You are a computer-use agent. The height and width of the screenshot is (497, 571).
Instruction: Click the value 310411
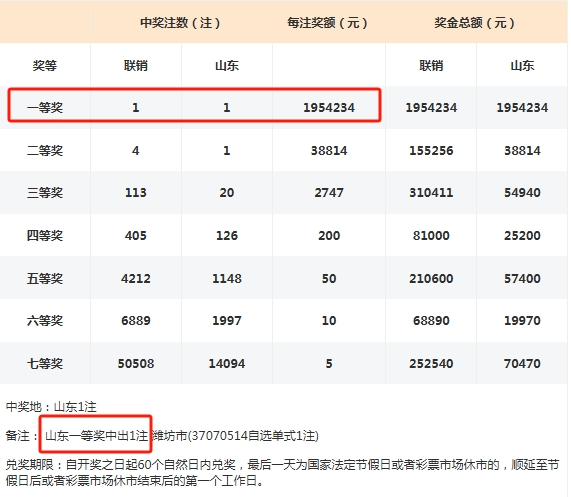pos(431,193)
